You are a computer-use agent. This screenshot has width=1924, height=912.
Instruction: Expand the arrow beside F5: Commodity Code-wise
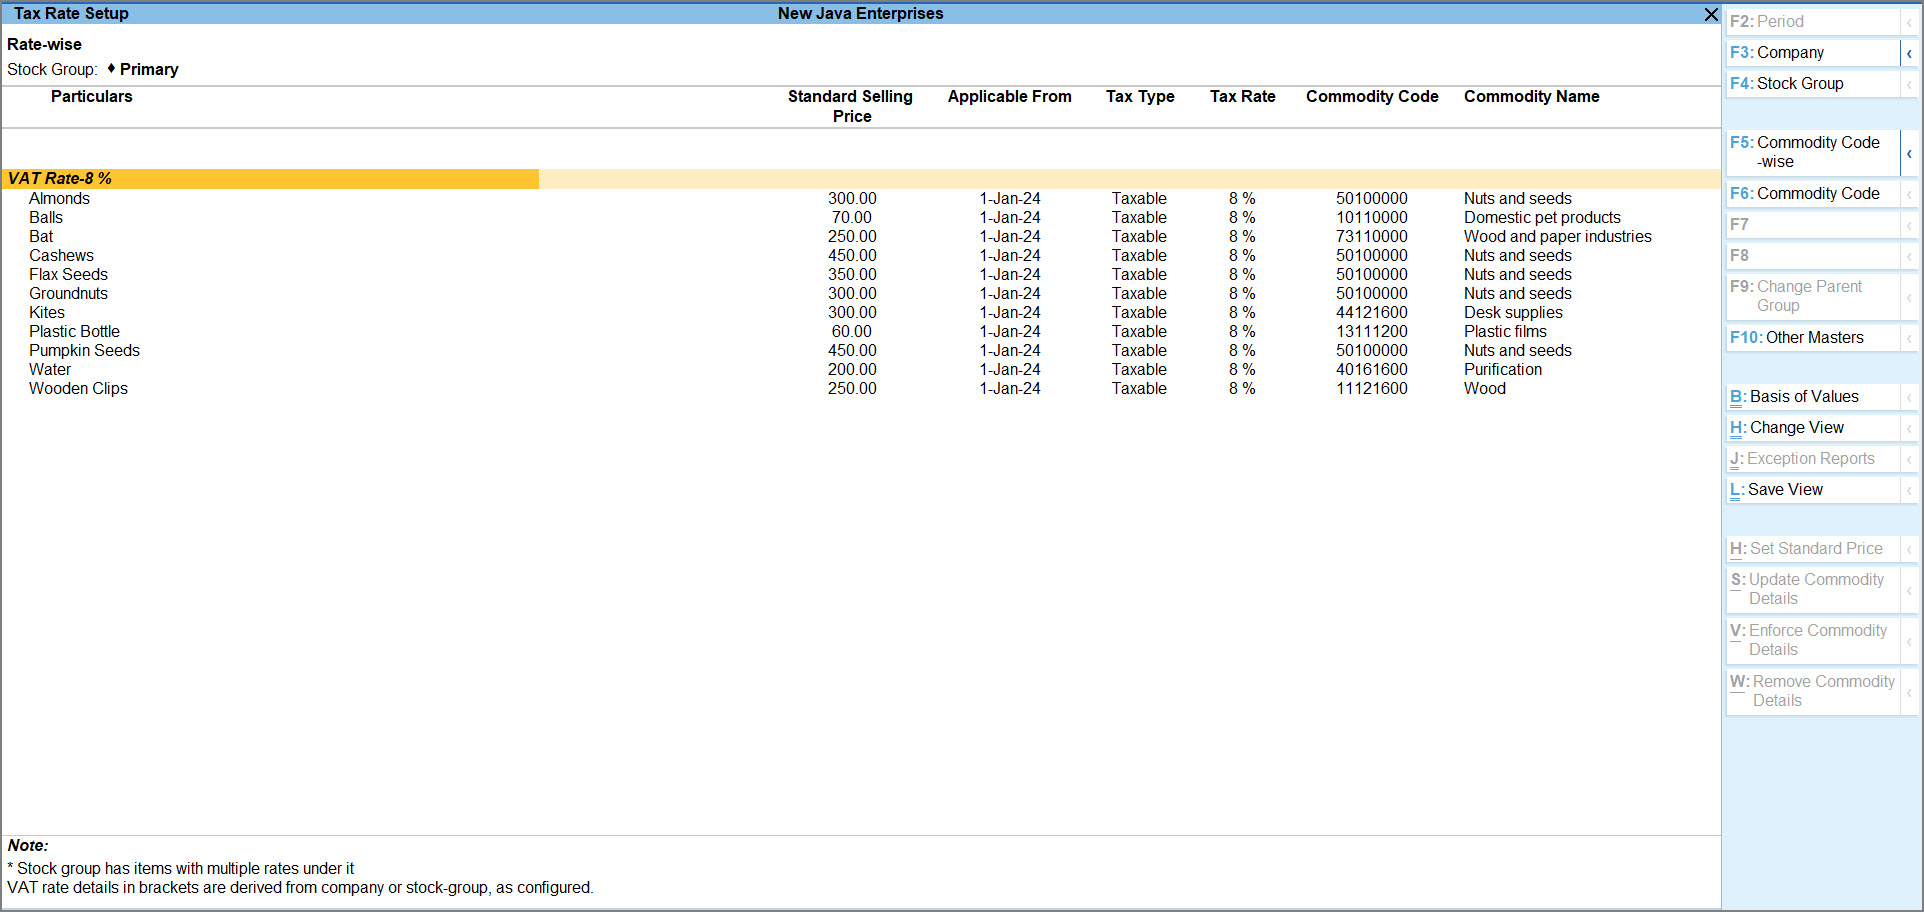tap(1909, 153)
